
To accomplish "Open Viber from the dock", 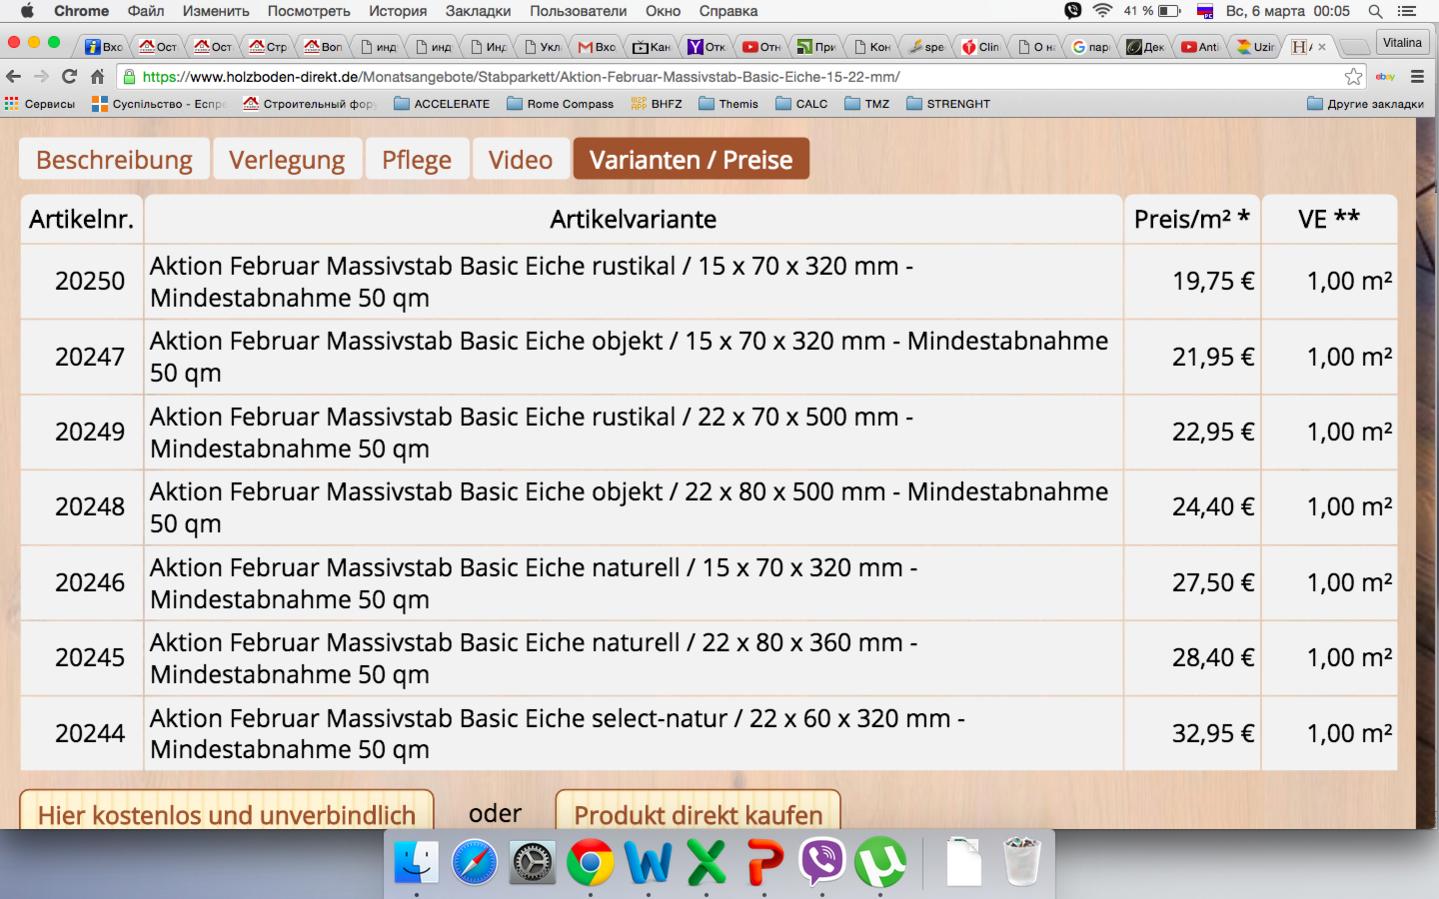I will pyautogui.click(x=822, y=862).
